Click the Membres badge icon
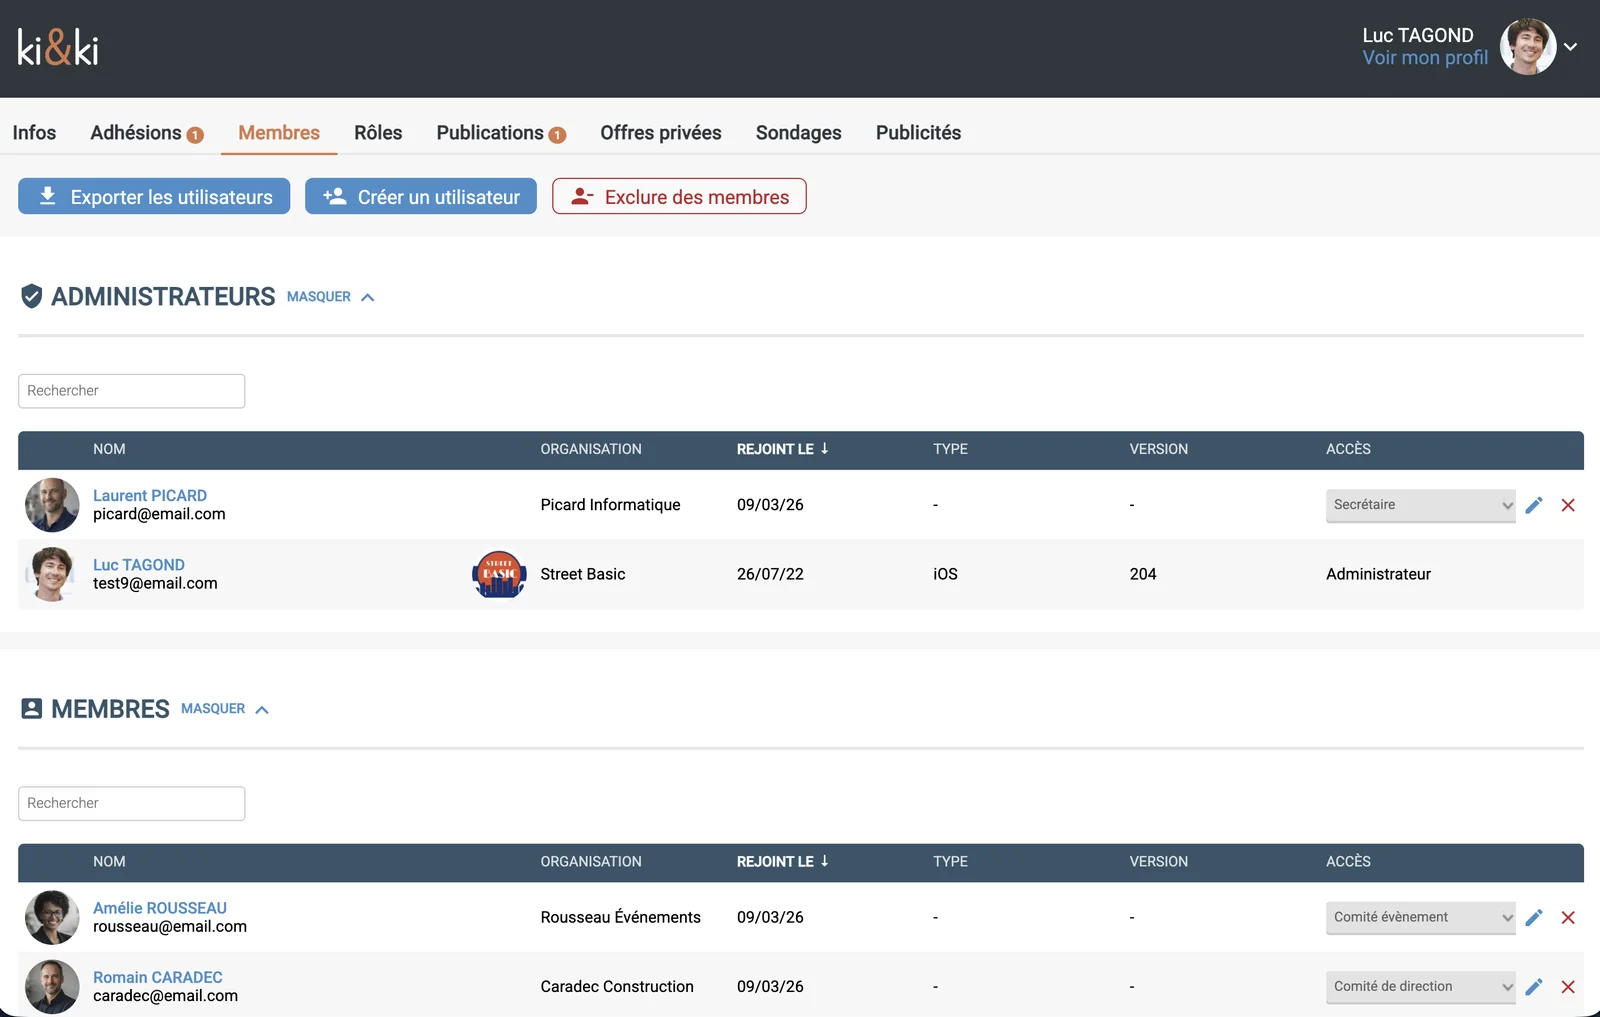The height and width of the screenshot is (1017, 1600). click(x=32, y=709)
